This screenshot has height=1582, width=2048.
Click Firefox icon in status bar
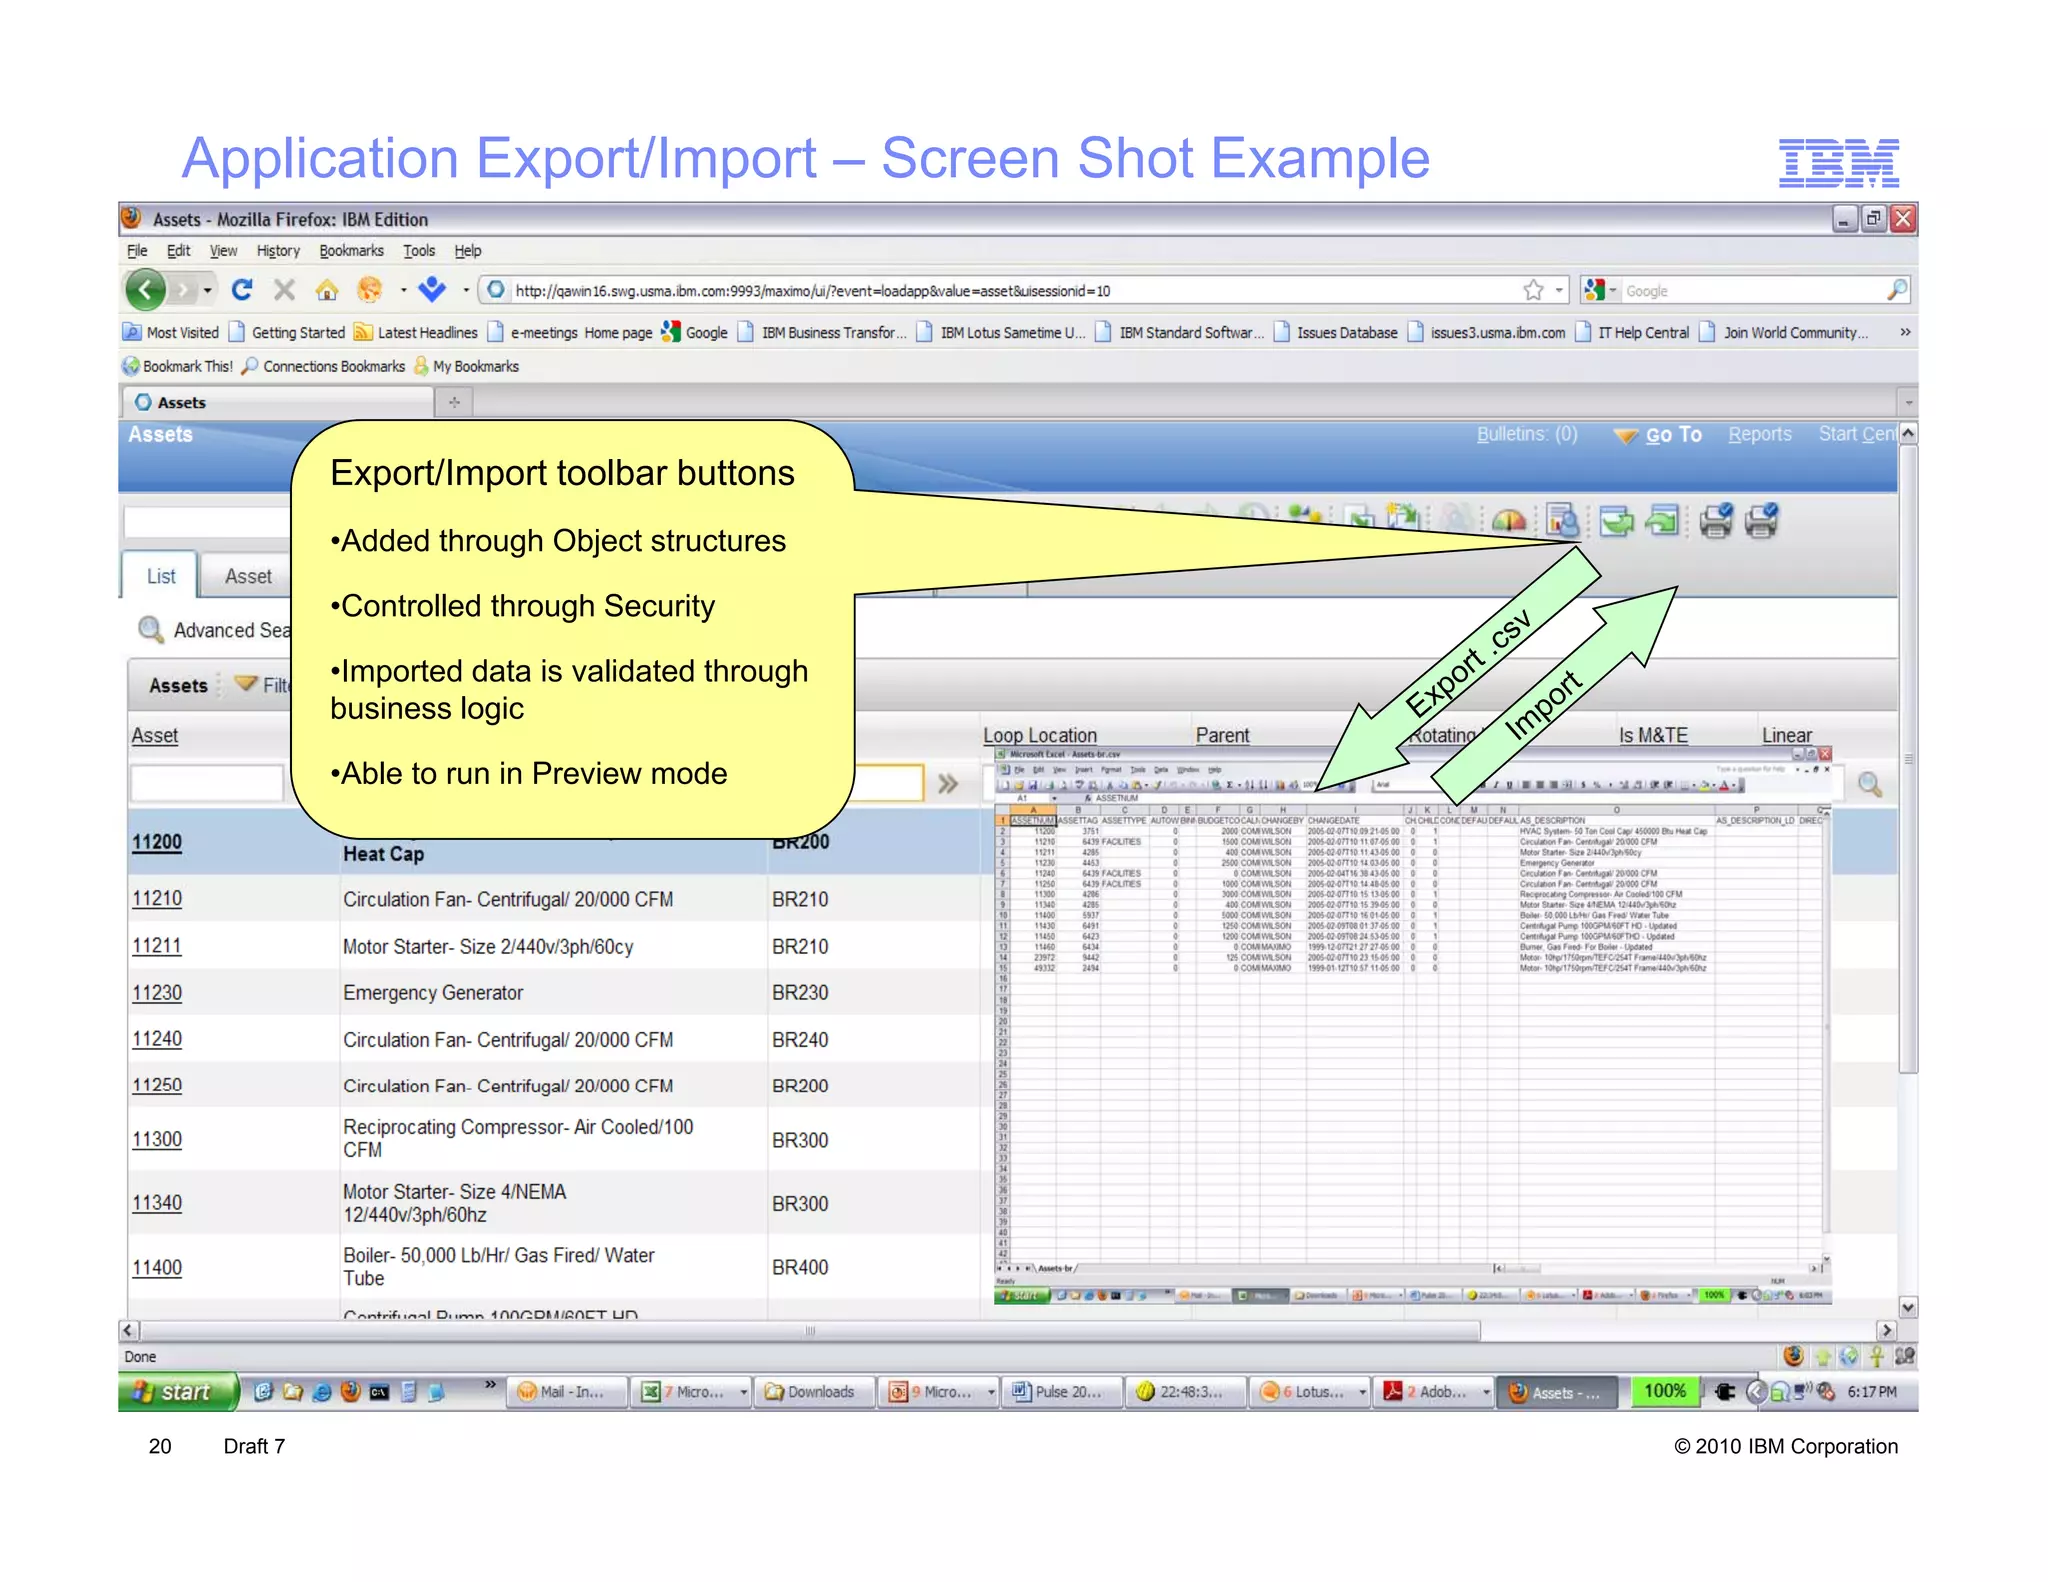(x=1793, y=1356)
